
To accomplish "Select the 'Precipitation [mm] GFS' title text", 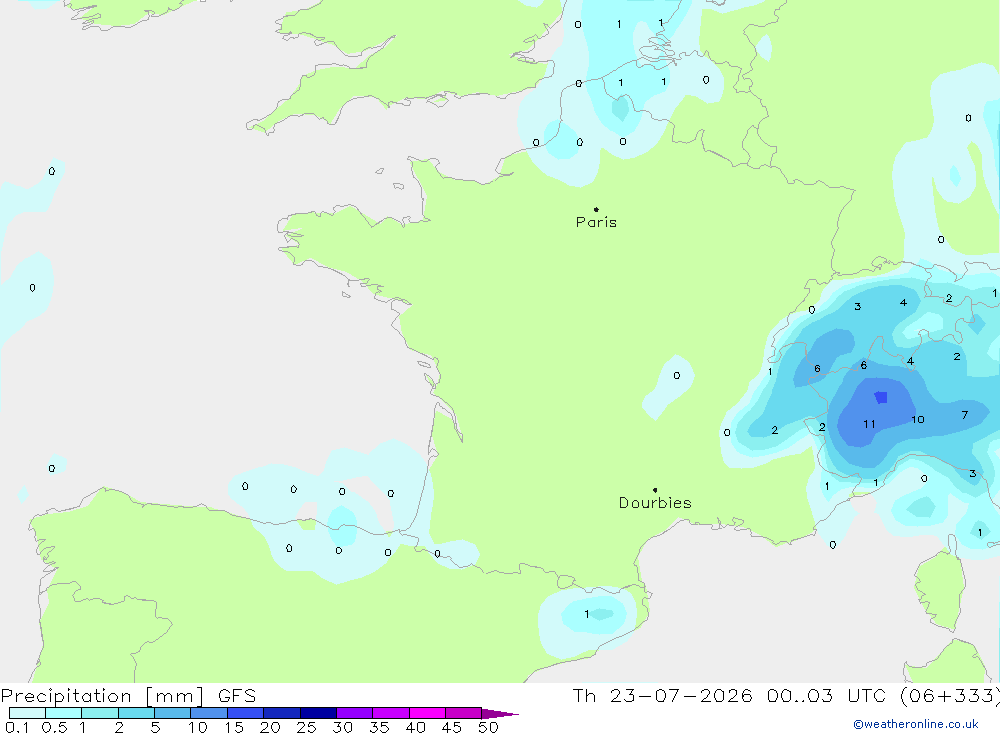I will click(128, 695).
